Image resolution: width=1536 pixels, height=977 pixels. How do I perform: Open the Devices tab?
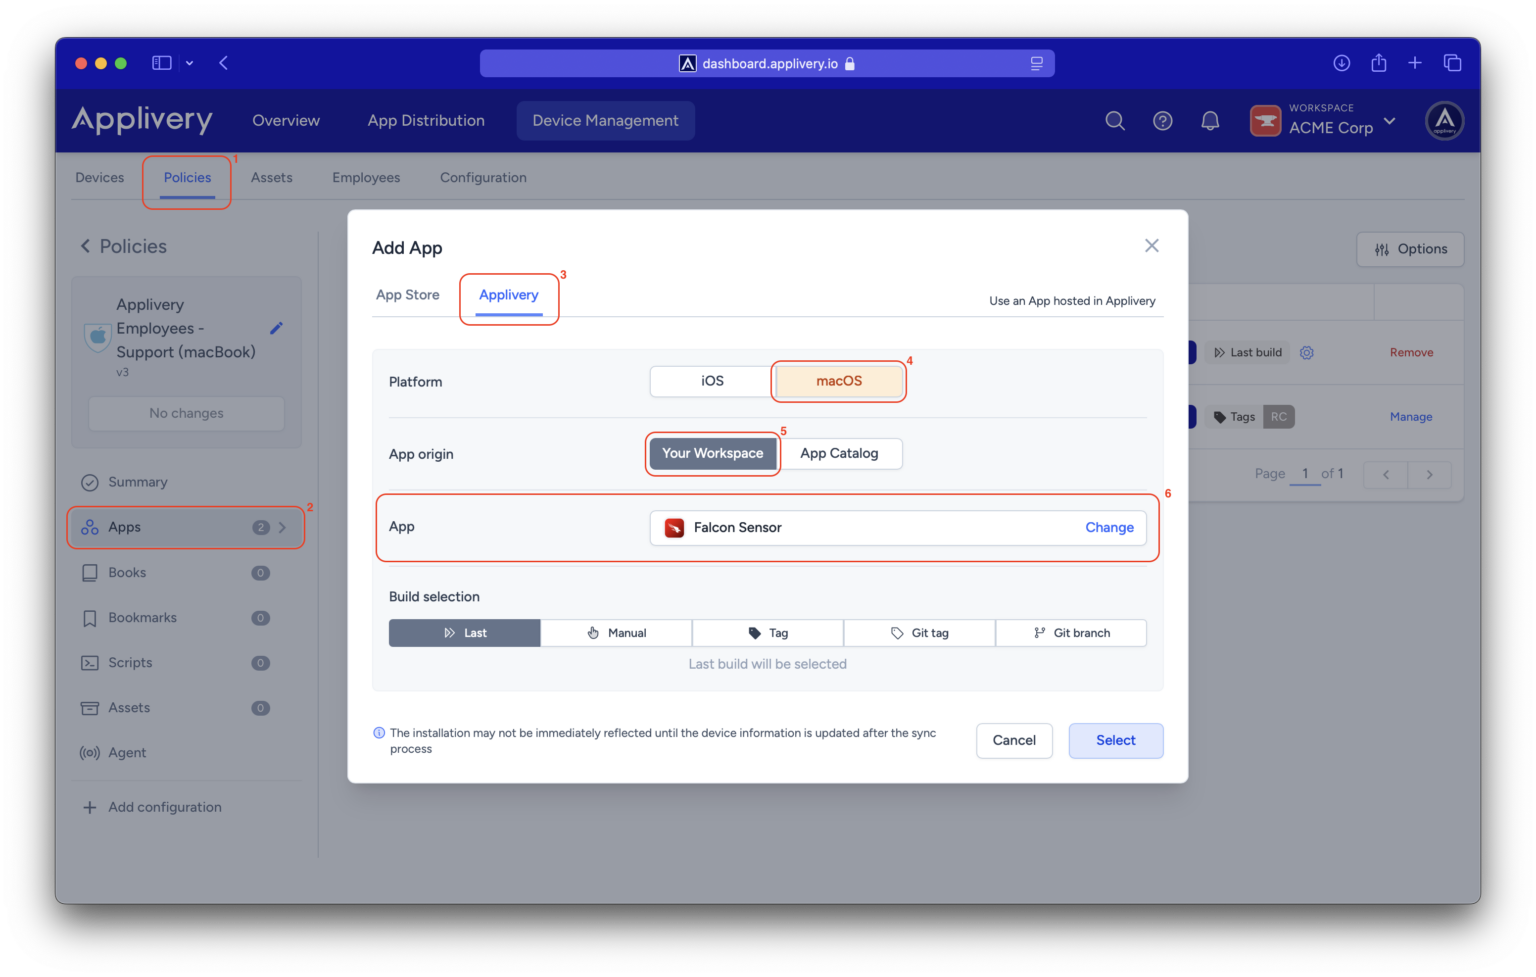pyautogui.click(x=99, y=177)
